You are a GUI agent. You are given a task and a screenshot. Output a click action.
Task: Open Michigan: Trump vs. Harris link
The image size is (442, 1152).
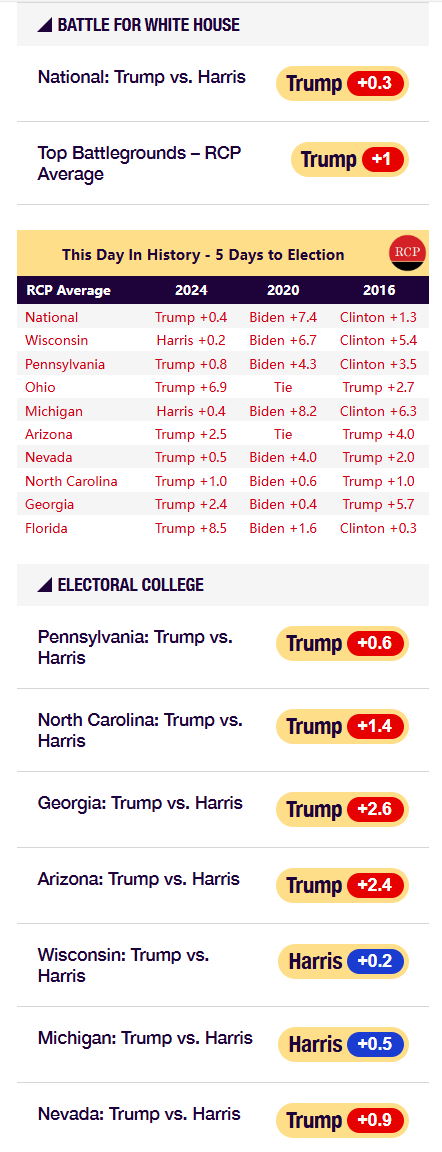[145, 1037]
